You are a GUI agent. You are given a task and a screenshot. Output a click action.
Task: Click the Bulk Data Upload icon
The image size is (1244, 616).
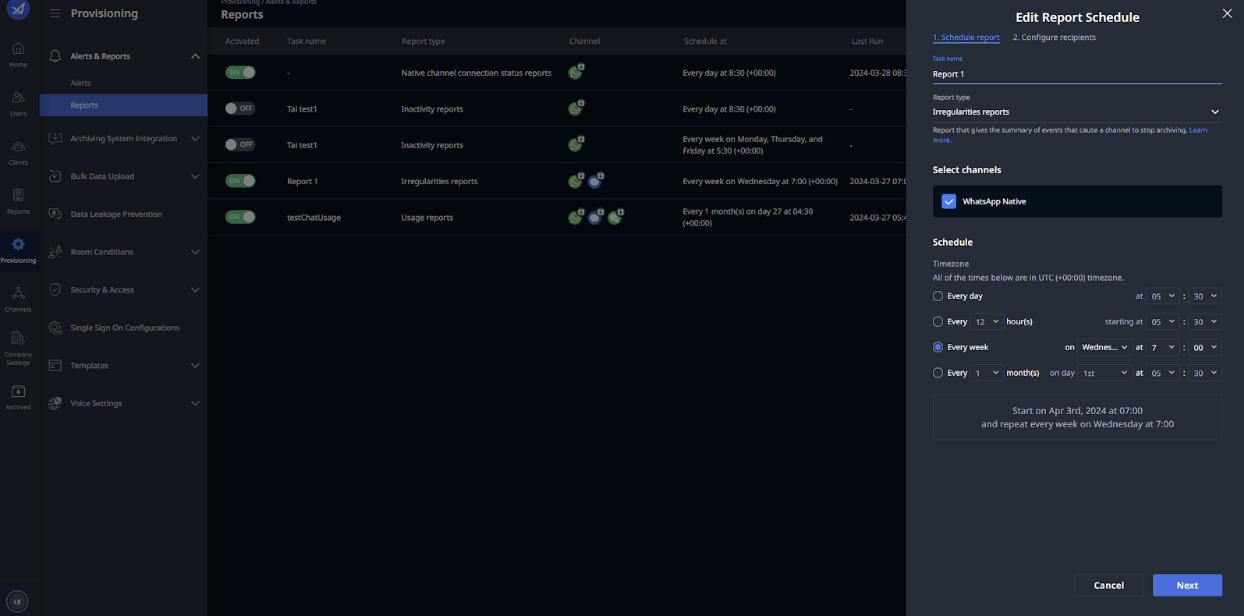55,176
